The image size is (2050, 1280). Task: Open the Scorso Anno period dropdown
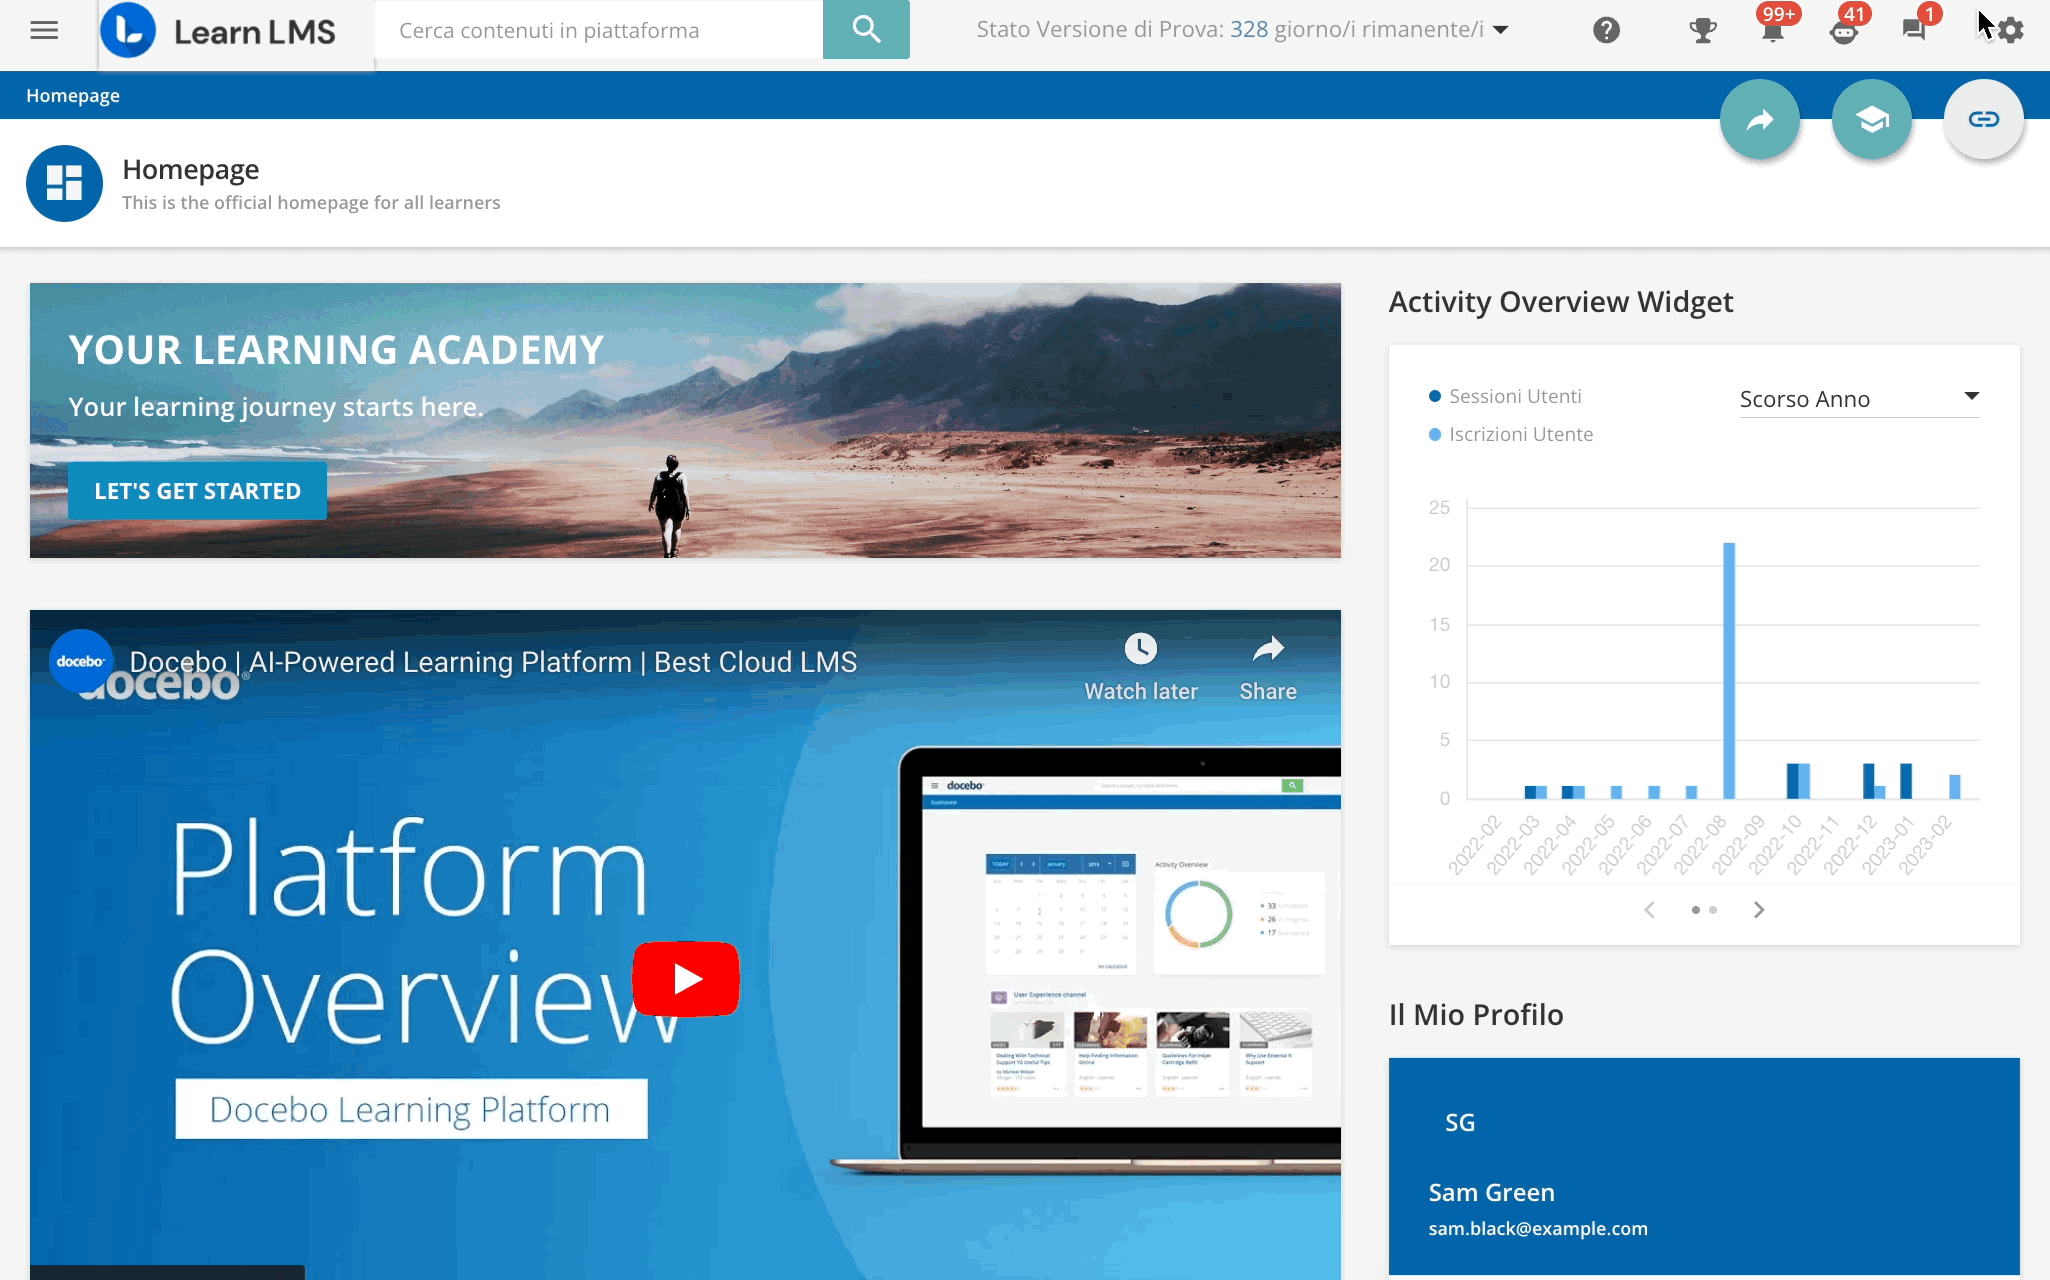coord(1859,399)
